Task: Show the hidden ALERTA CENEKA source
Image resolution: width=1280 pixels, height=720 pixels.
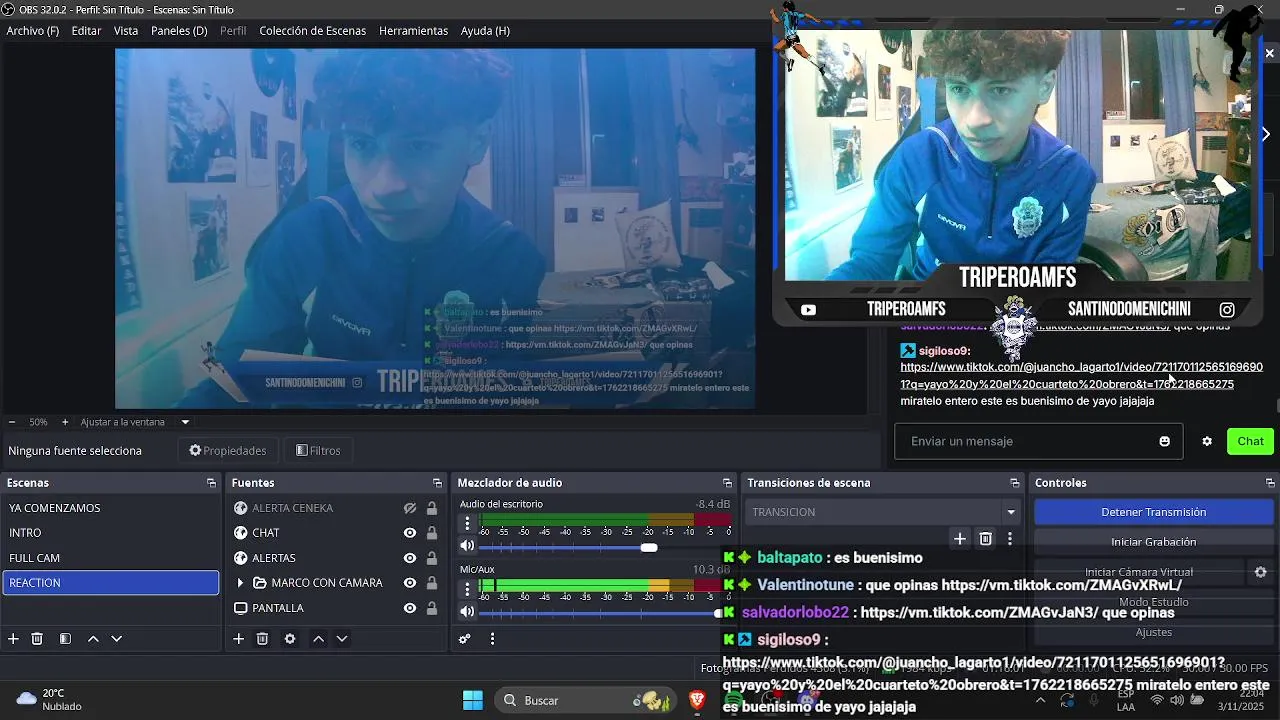Action: pos(410,508)
